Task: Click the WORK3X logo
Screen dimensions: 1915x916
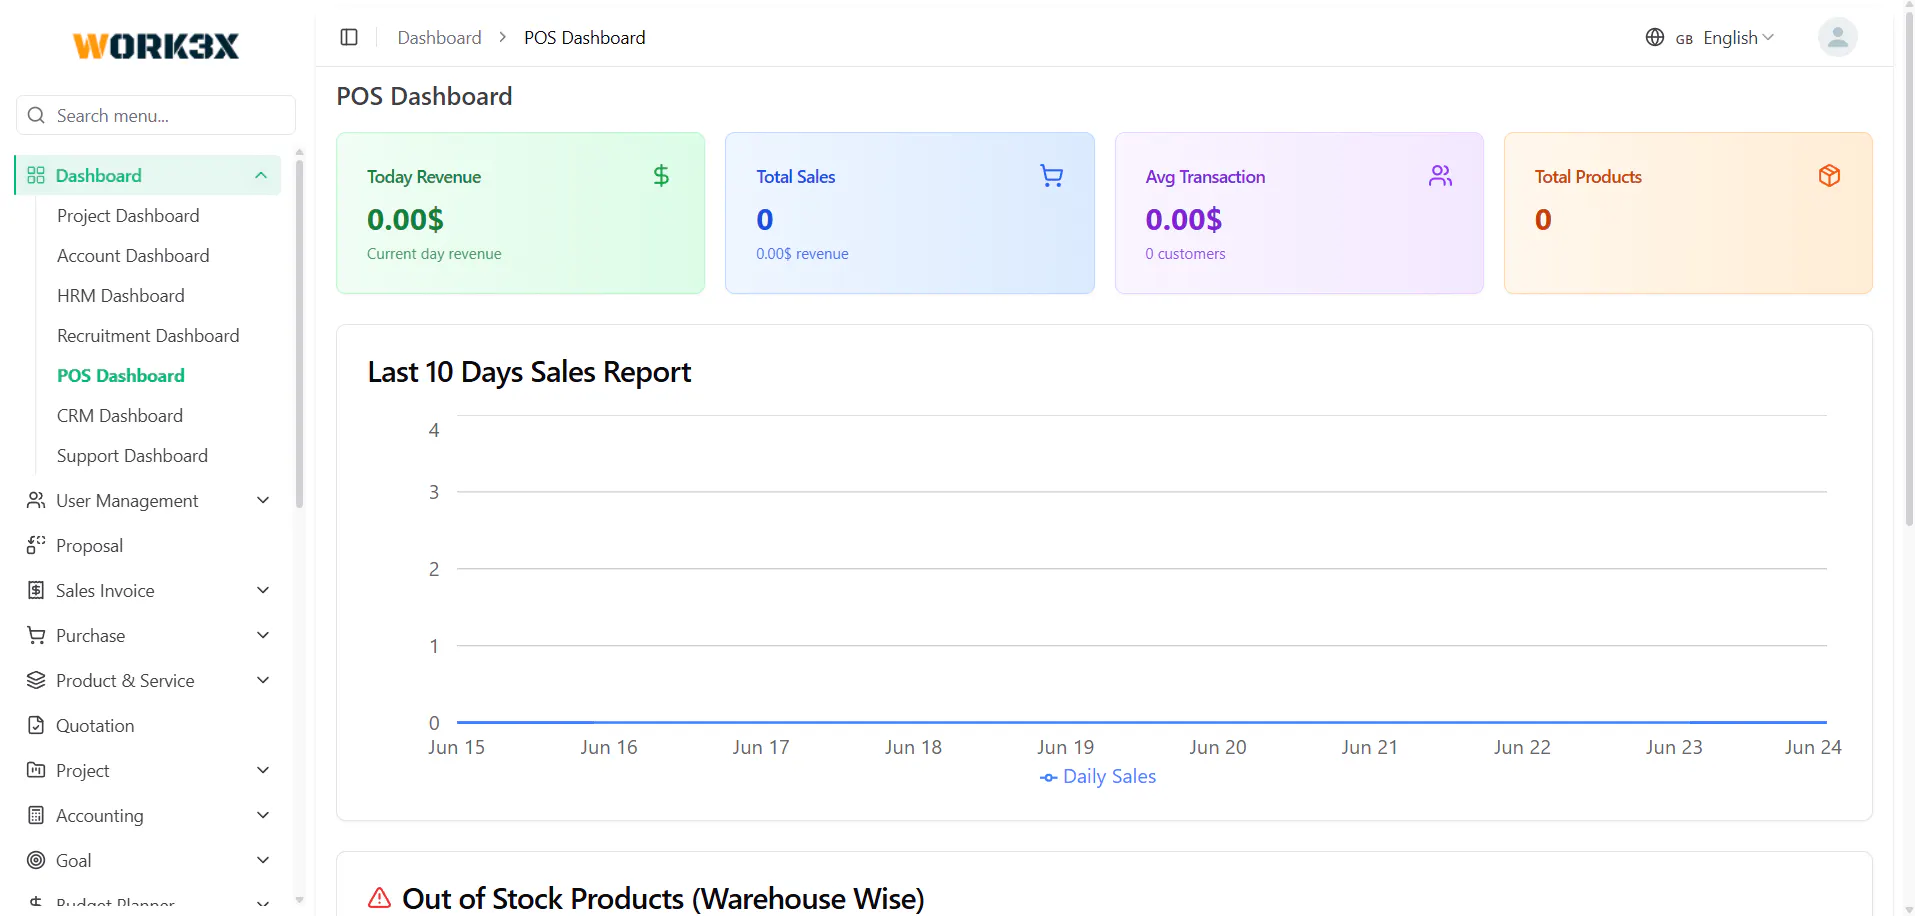Action: (156, 46)
